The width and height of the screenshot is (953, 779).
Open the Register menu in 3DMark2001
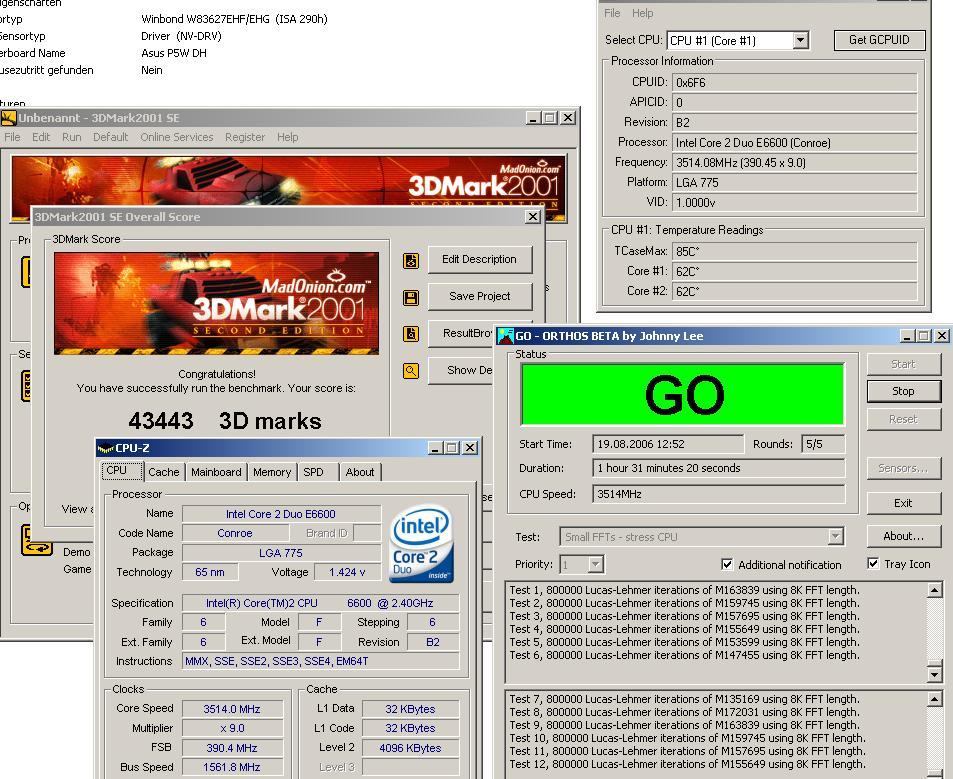click(245, 137)
